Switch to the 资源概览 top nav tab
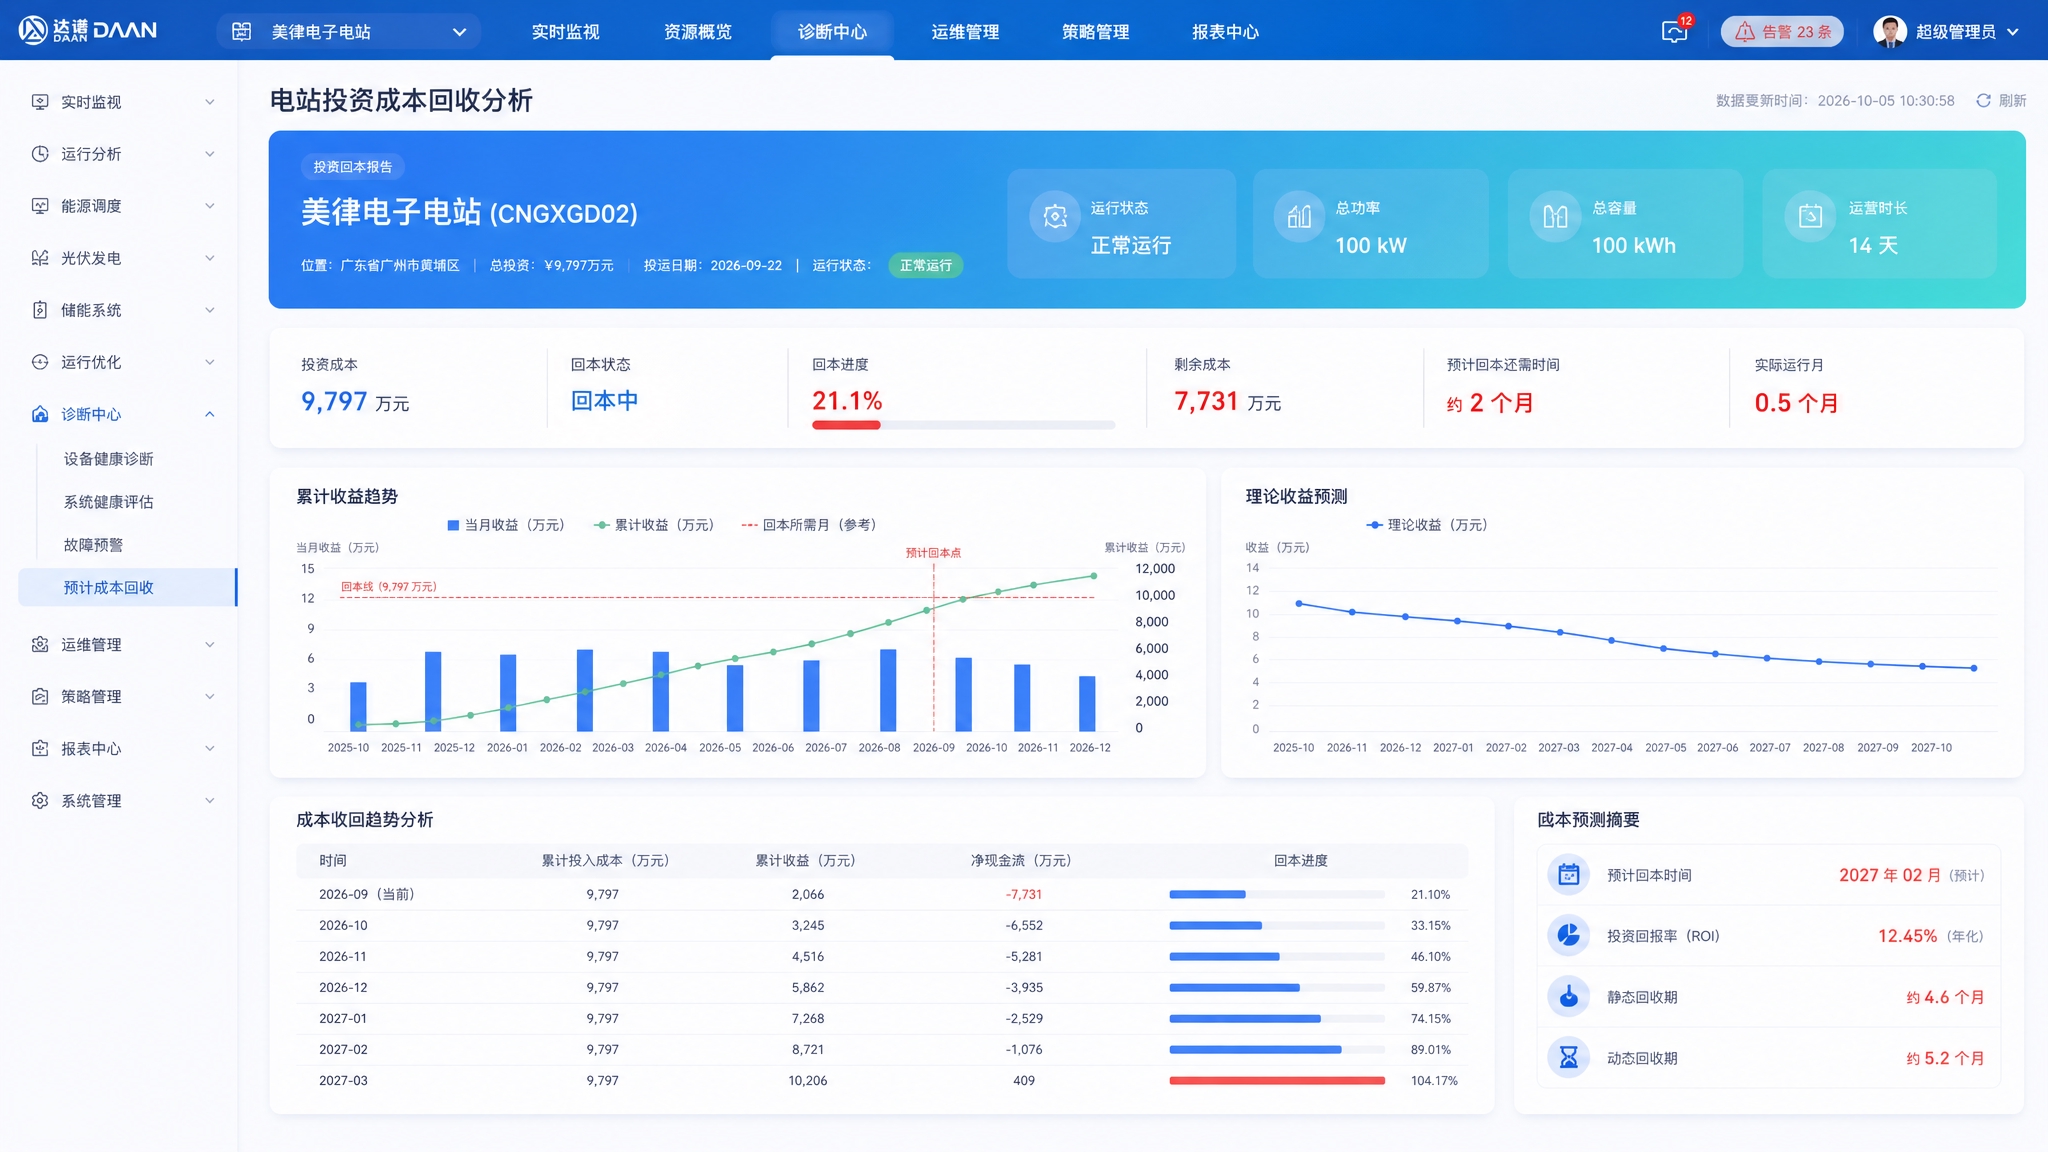The height and width of the screenshot is (1152, 2048). click(x=698, y=32)
